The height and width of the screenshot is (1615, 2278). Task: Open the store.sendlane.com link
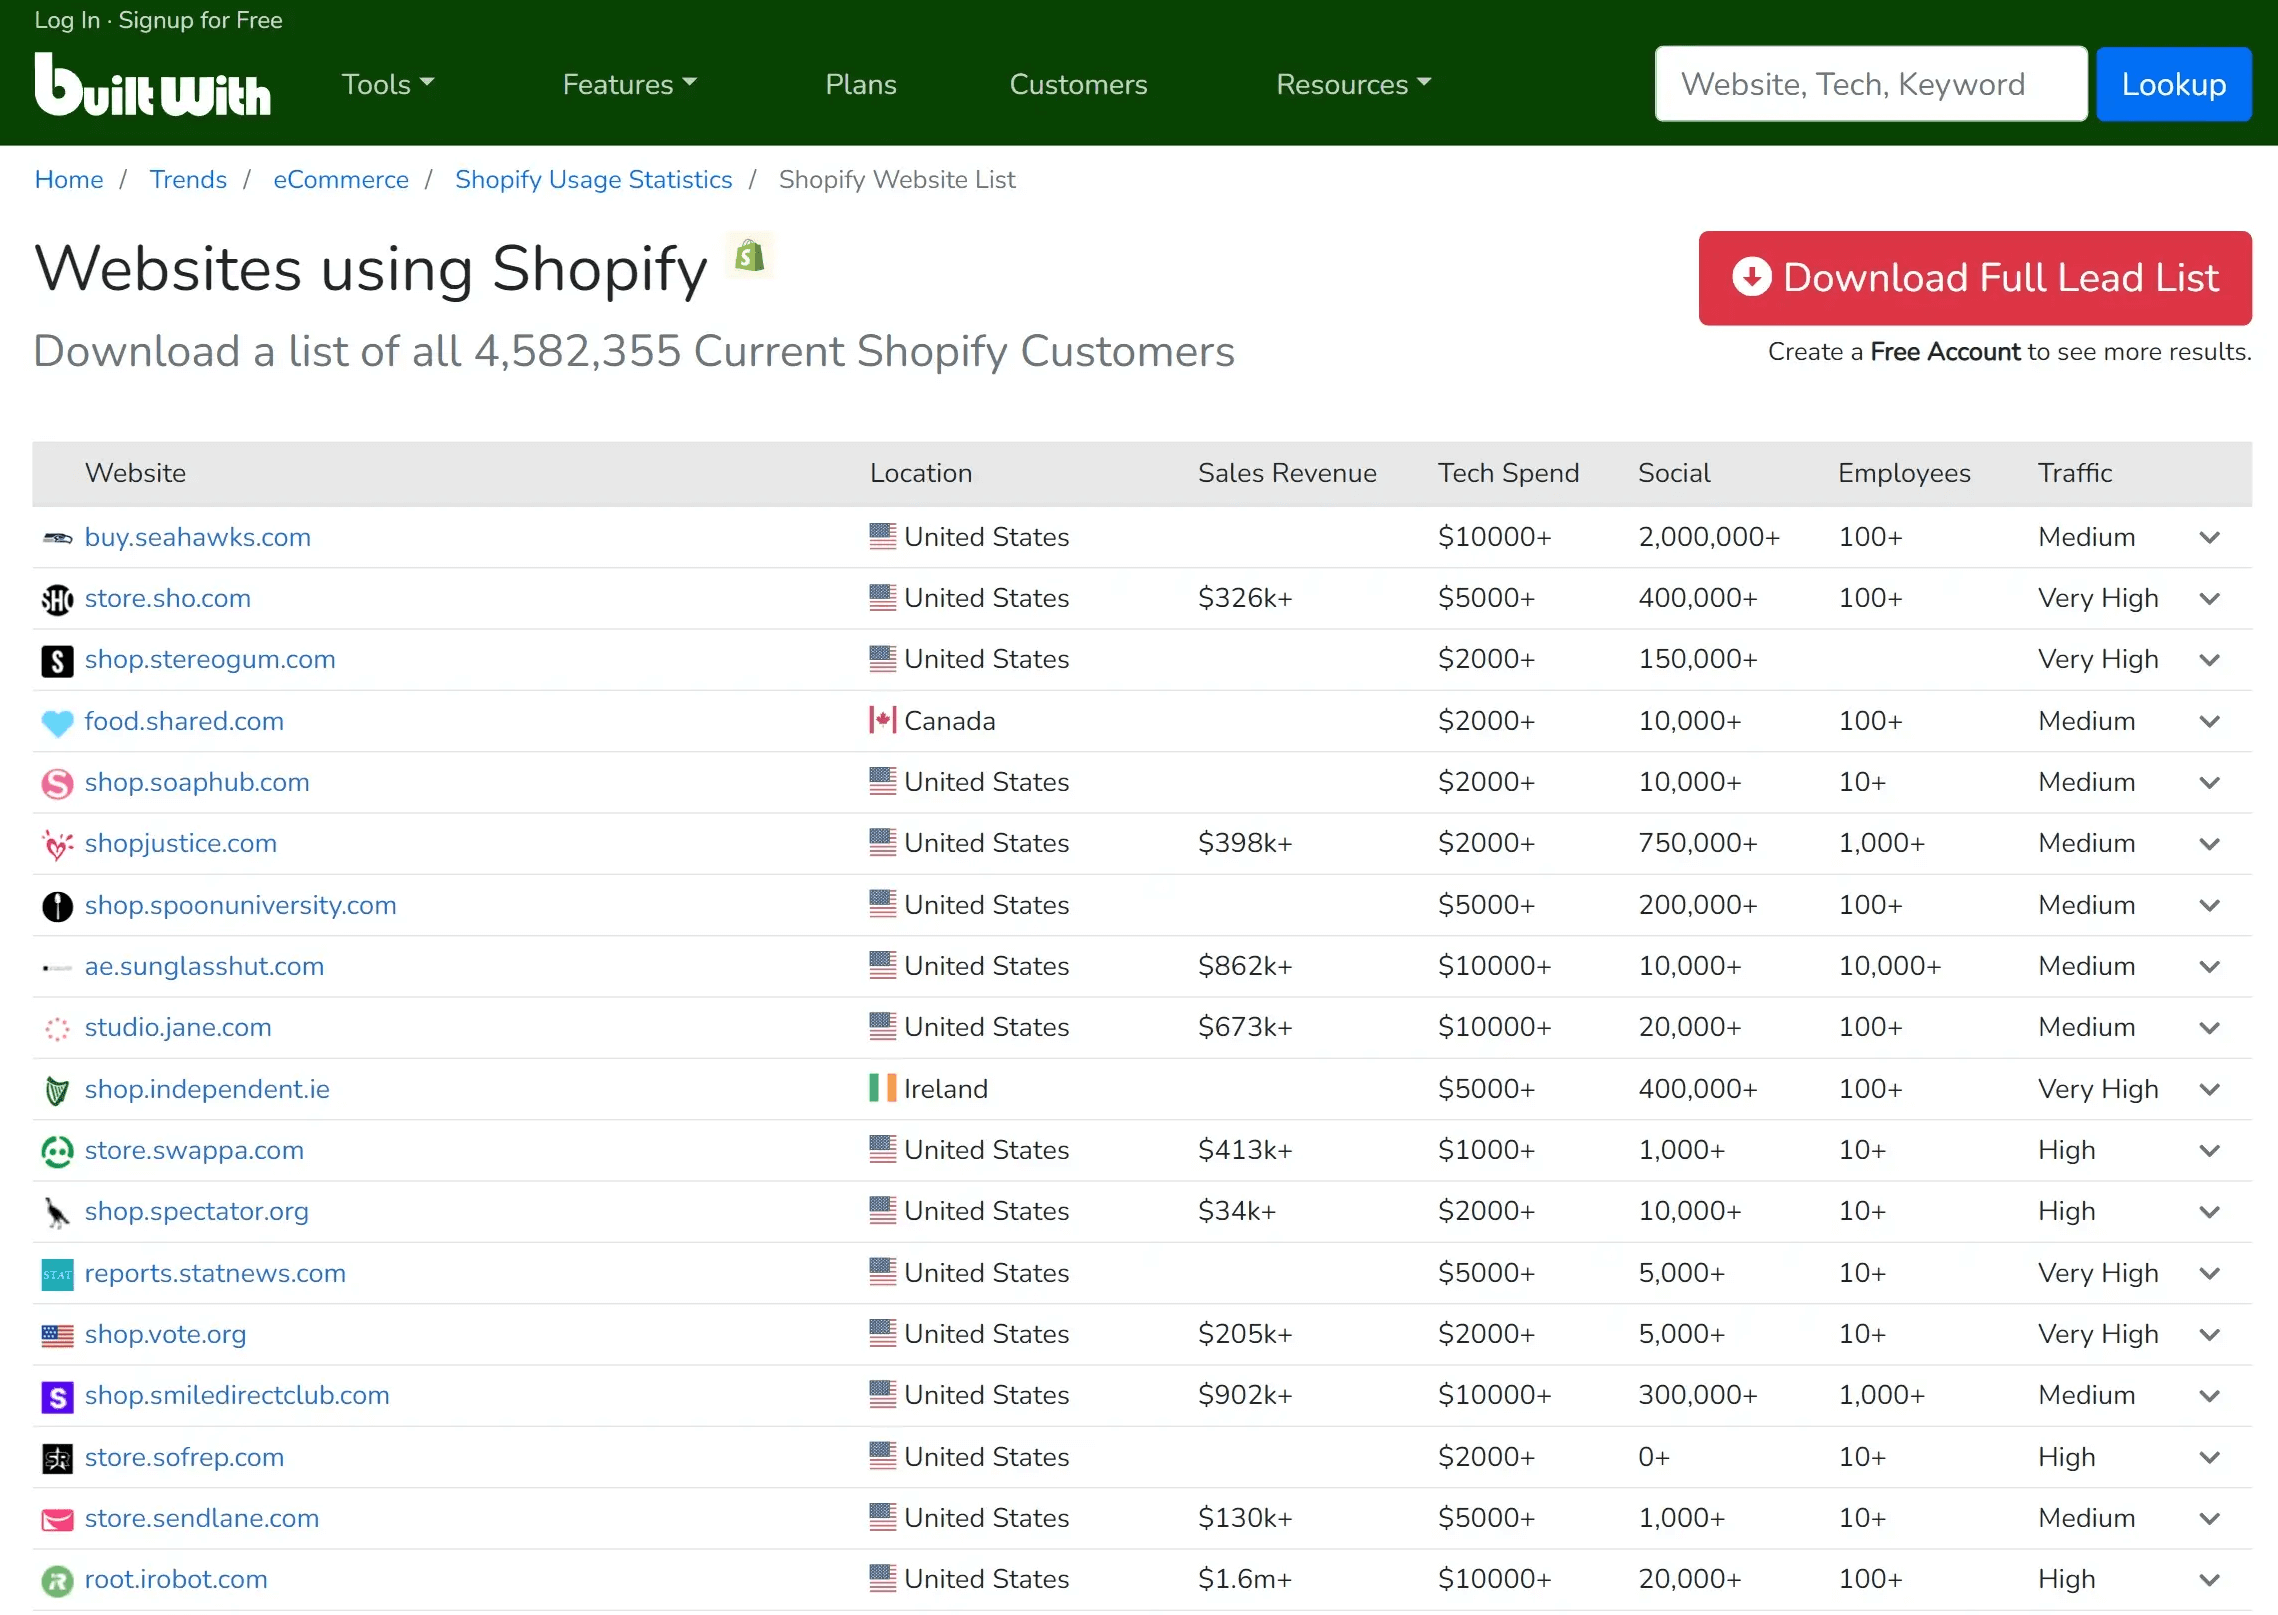[x=202, y=1518]
